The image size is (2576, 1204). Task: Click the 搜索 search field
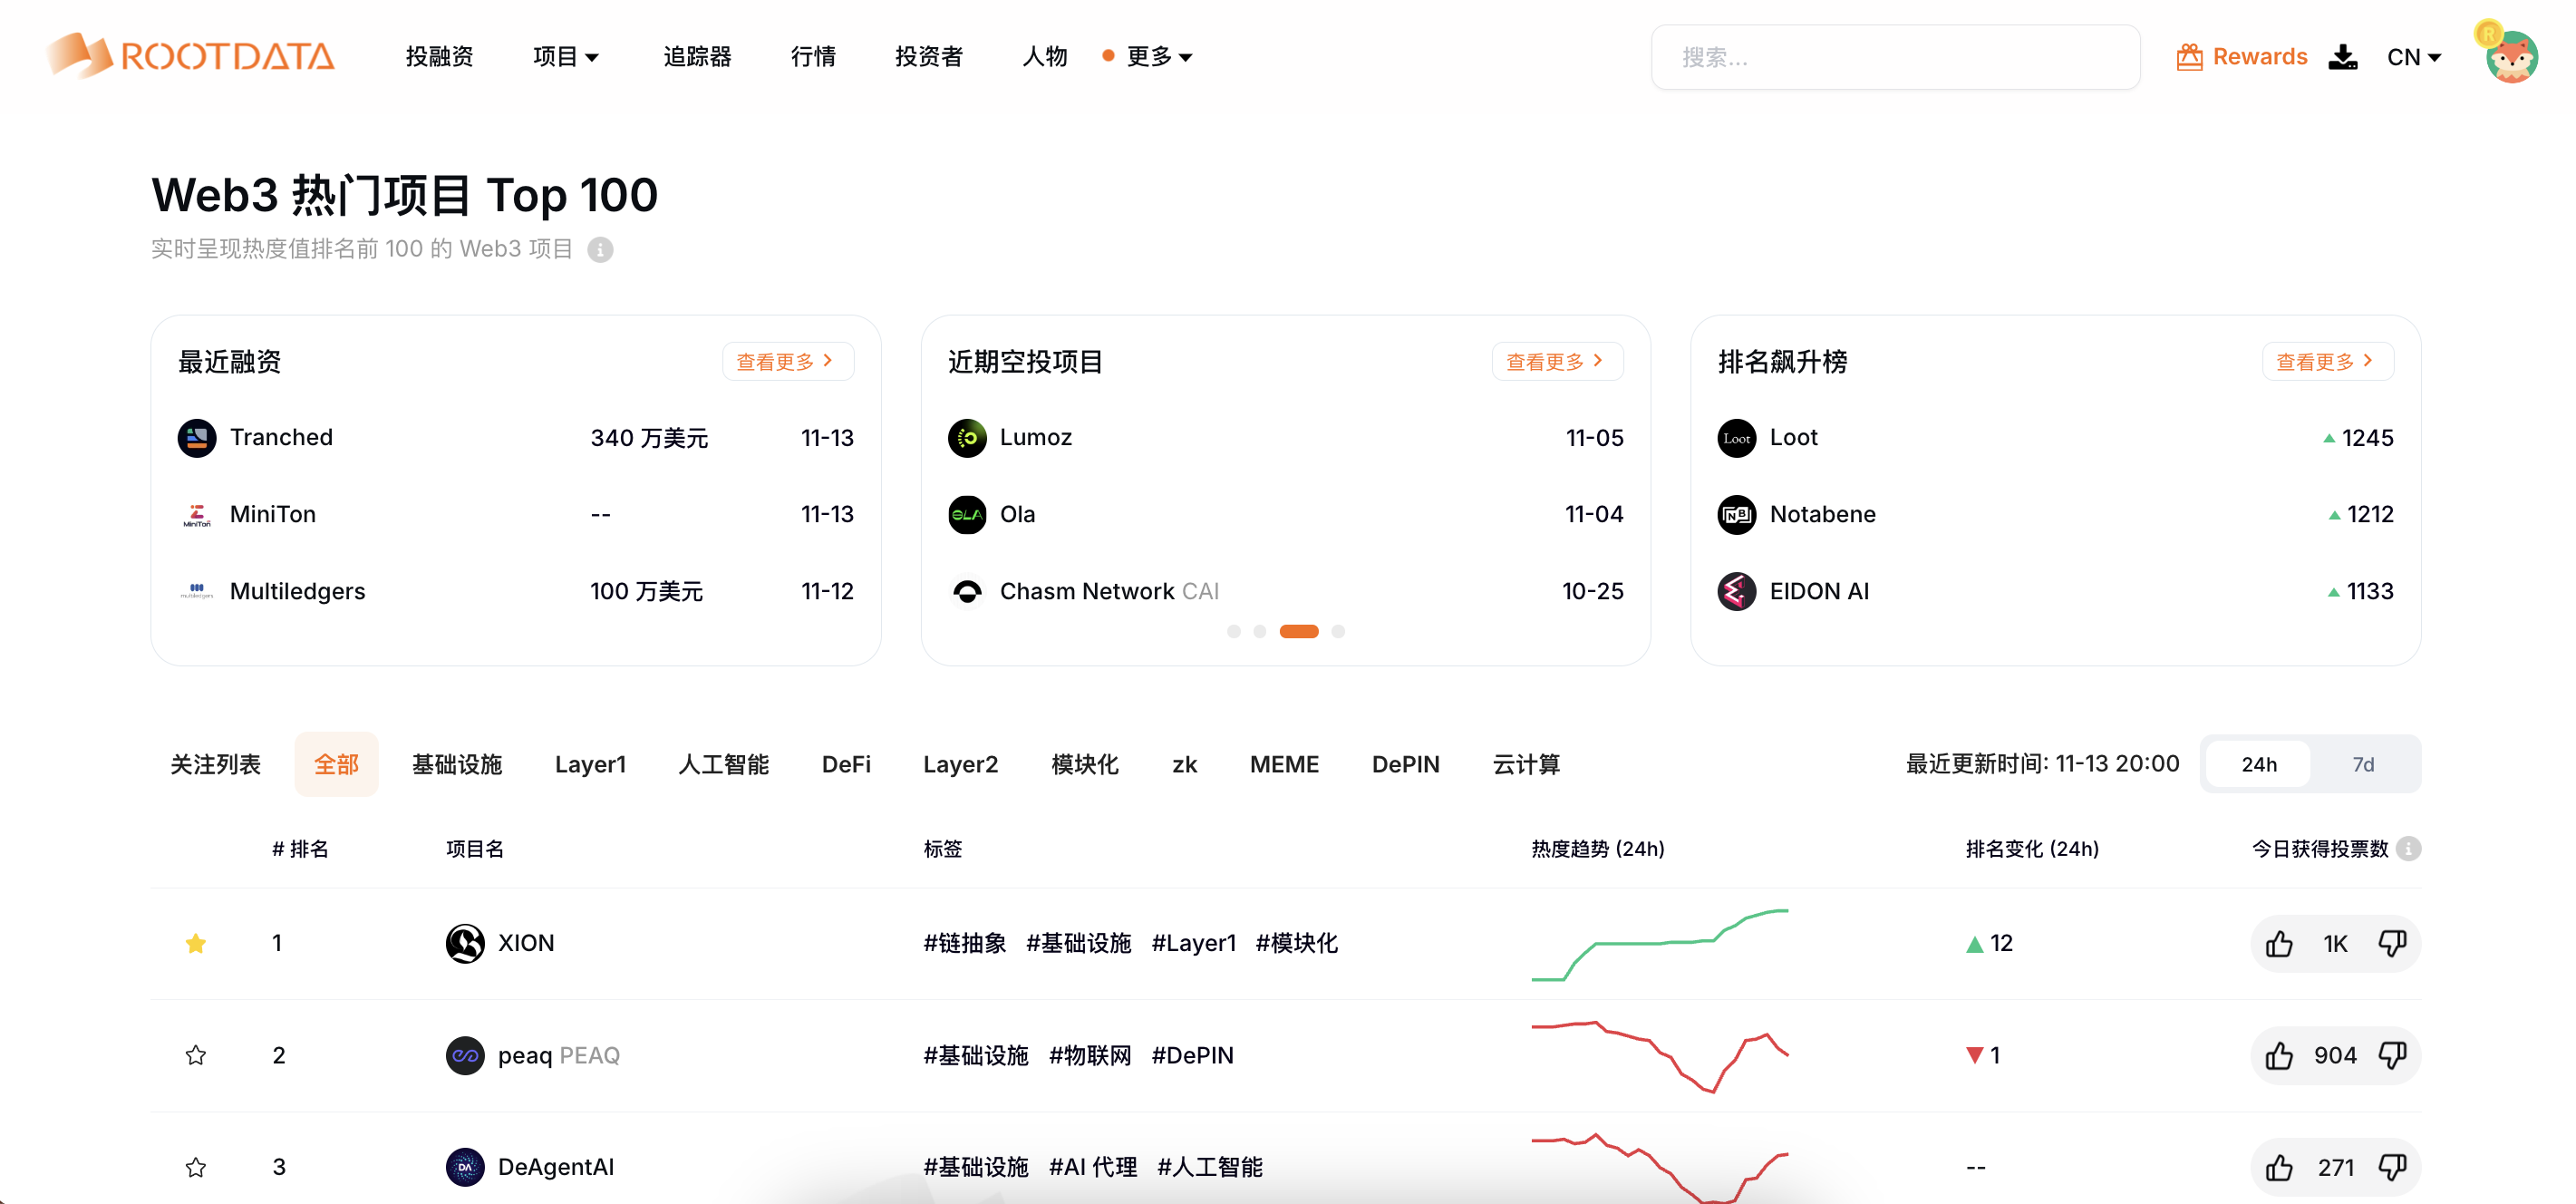click(1895, 57)
